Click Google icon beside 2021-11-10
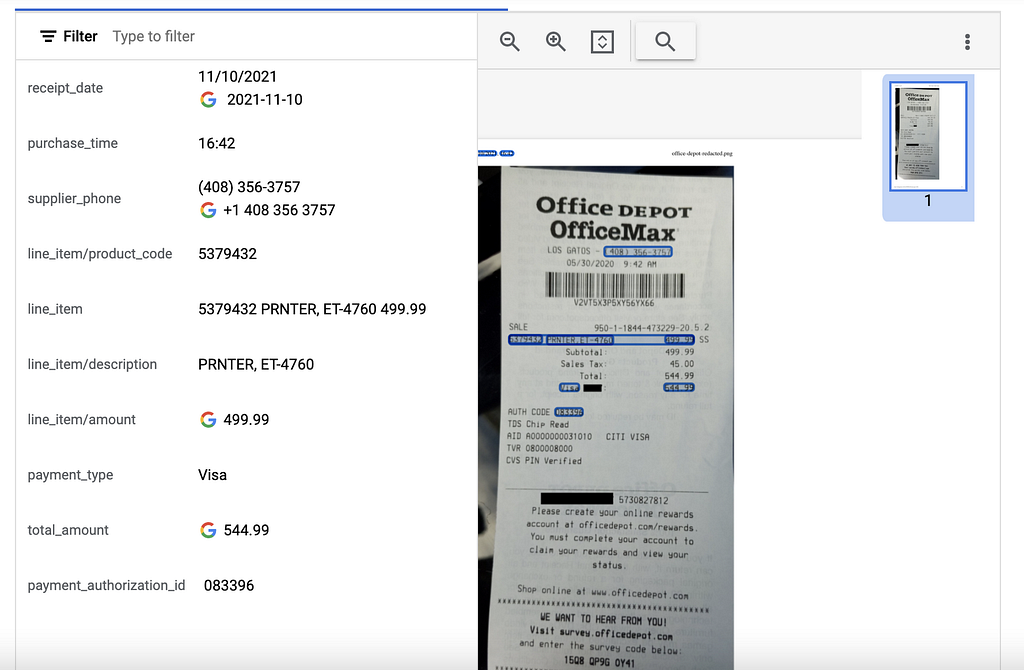1024x670 pixels. 208,100
